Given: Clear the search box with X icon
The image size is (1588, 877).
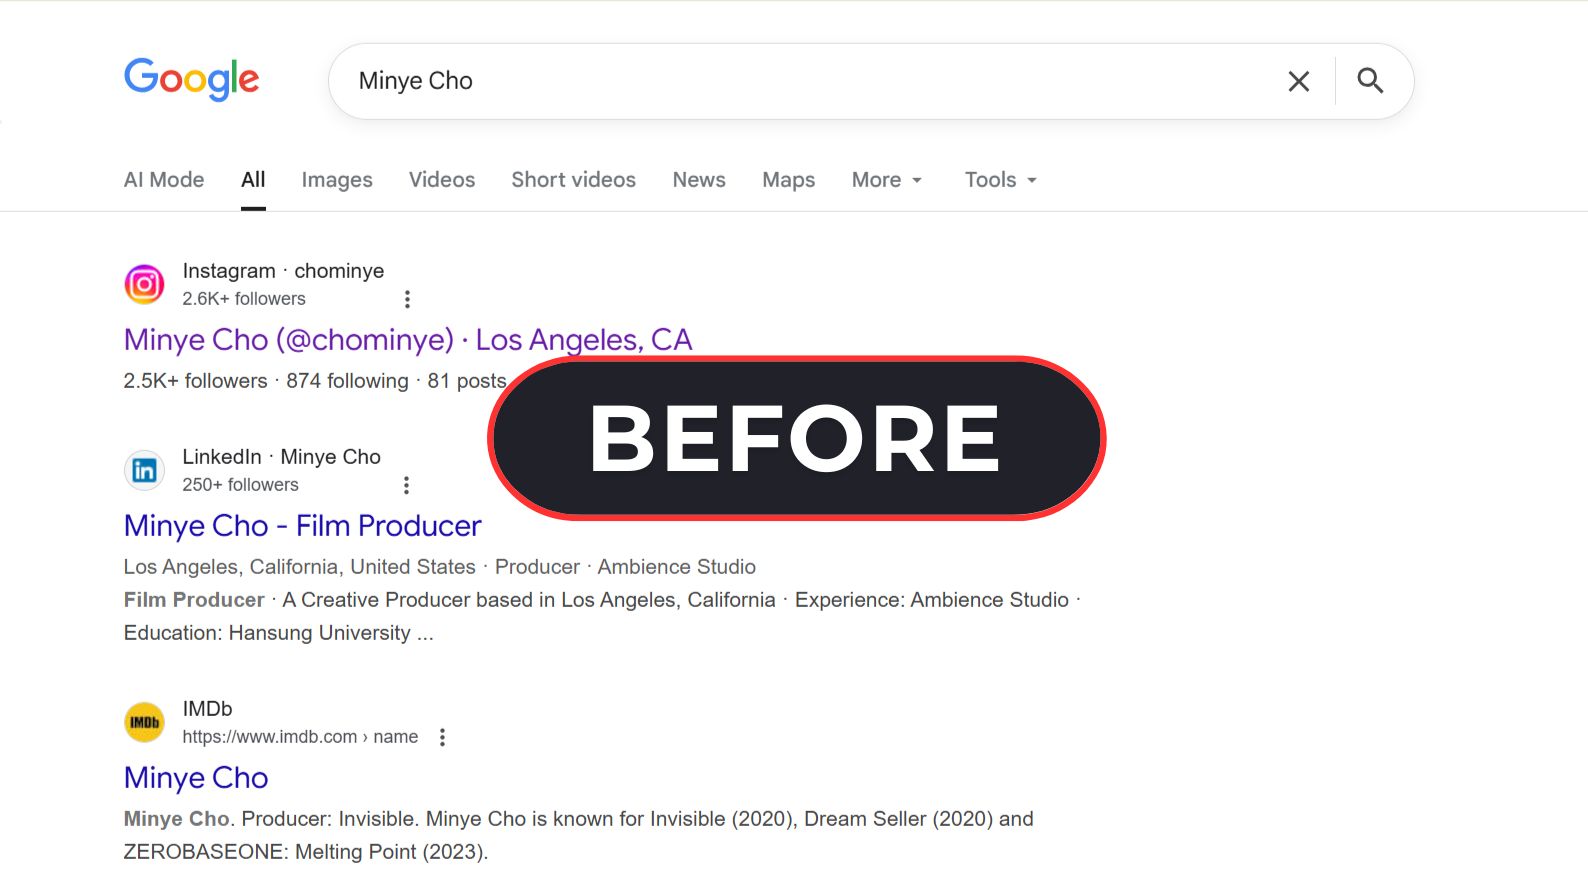Looking at the screenshot, I should click(x=1298, y=81).
